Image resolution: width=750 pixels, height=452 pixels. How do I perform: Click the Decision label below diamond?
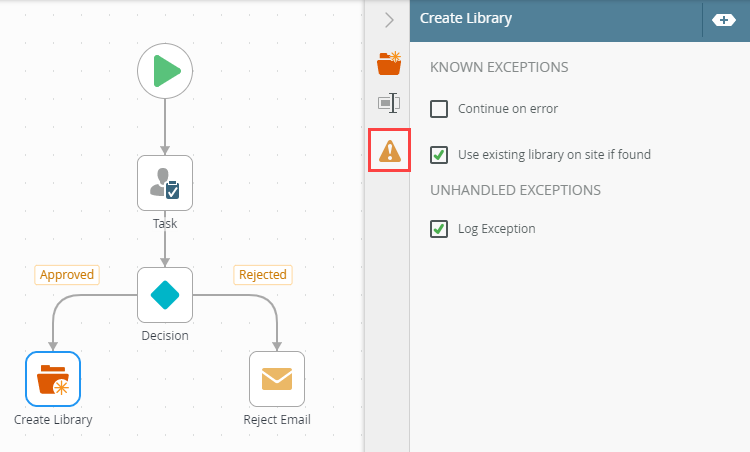point(165,336)
